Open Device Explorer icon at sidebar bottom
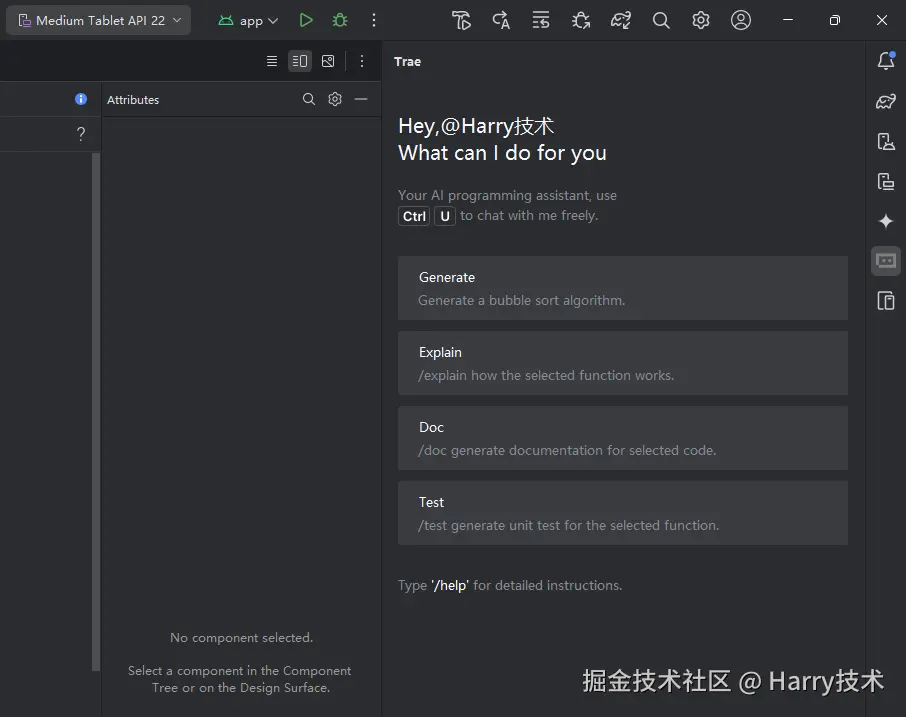Viewport: 906px width, 717px height. pos(886,301)
